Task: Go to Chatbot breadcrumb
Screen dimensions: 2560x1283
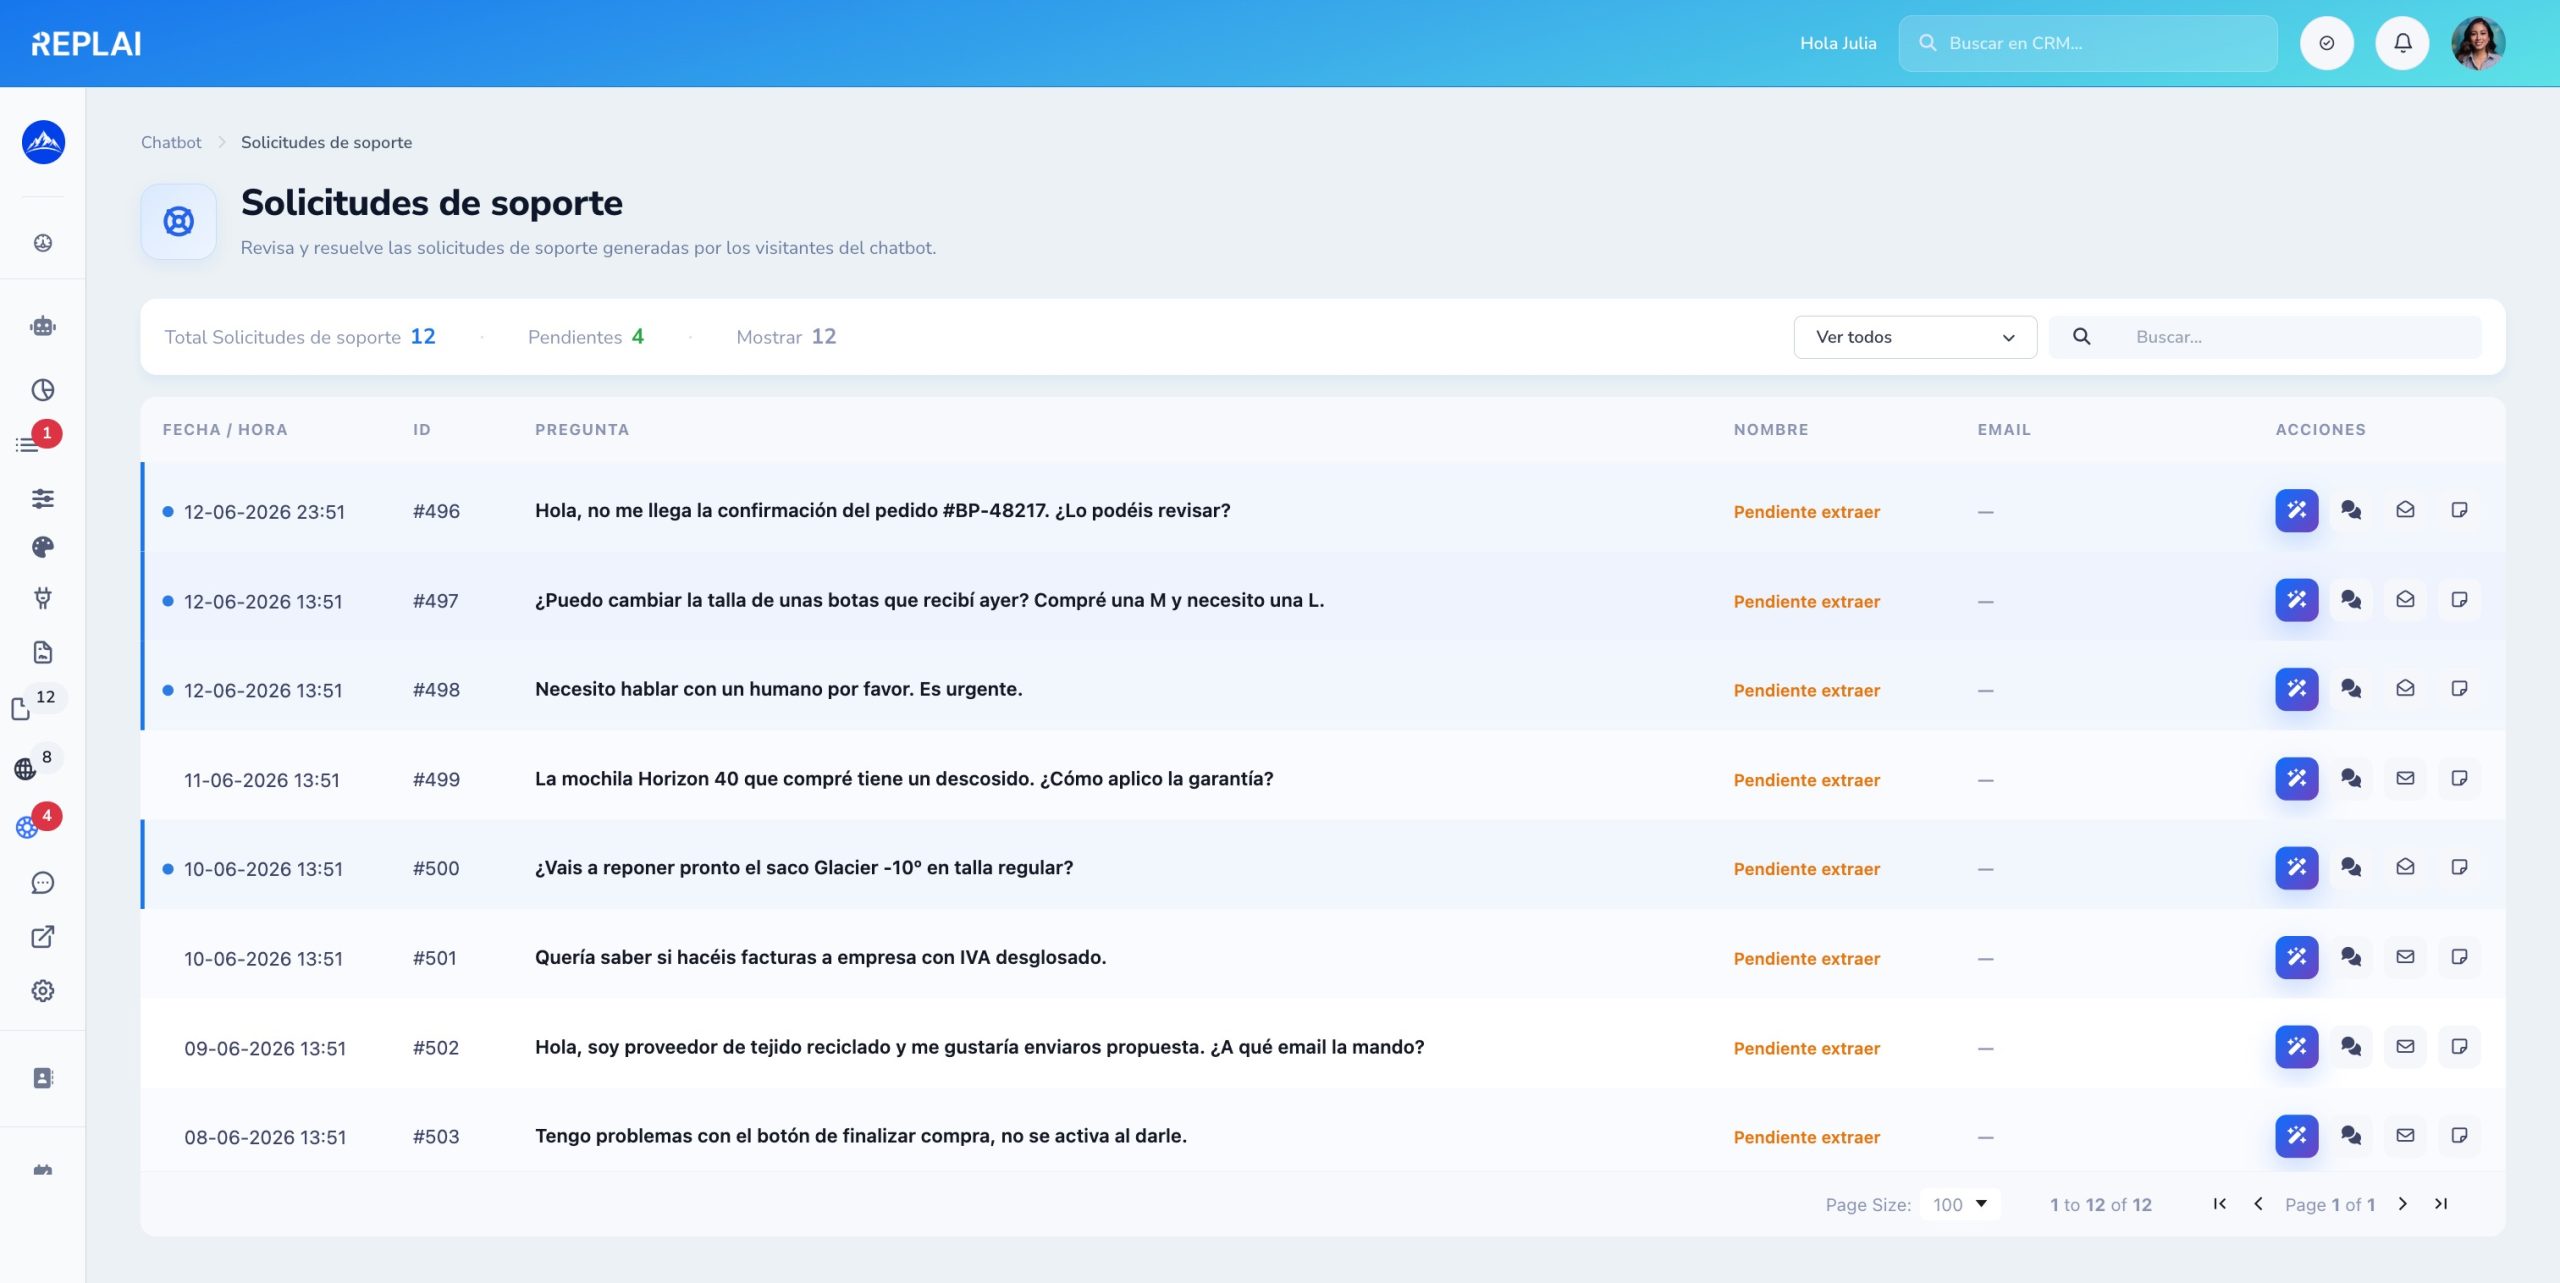Action: point(171,142)
